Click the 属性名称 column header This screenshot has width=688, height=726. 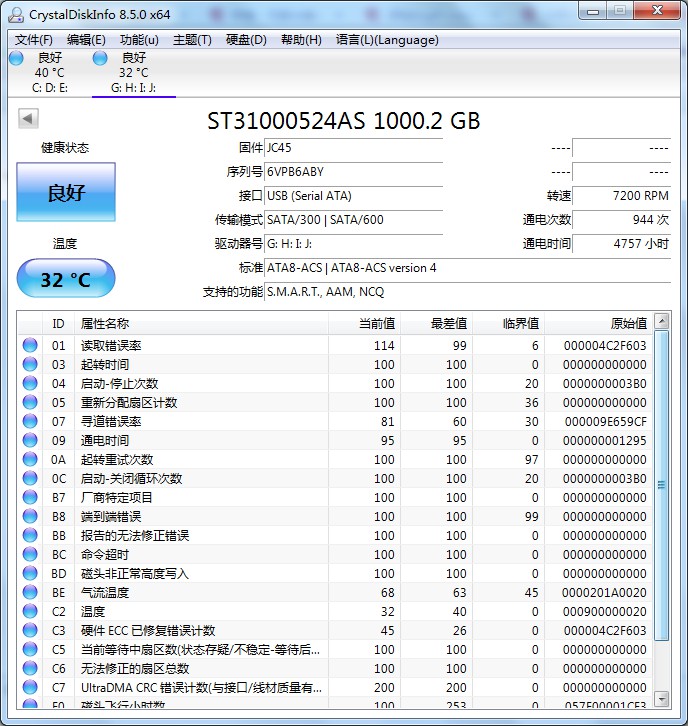(x=201, y=323)
